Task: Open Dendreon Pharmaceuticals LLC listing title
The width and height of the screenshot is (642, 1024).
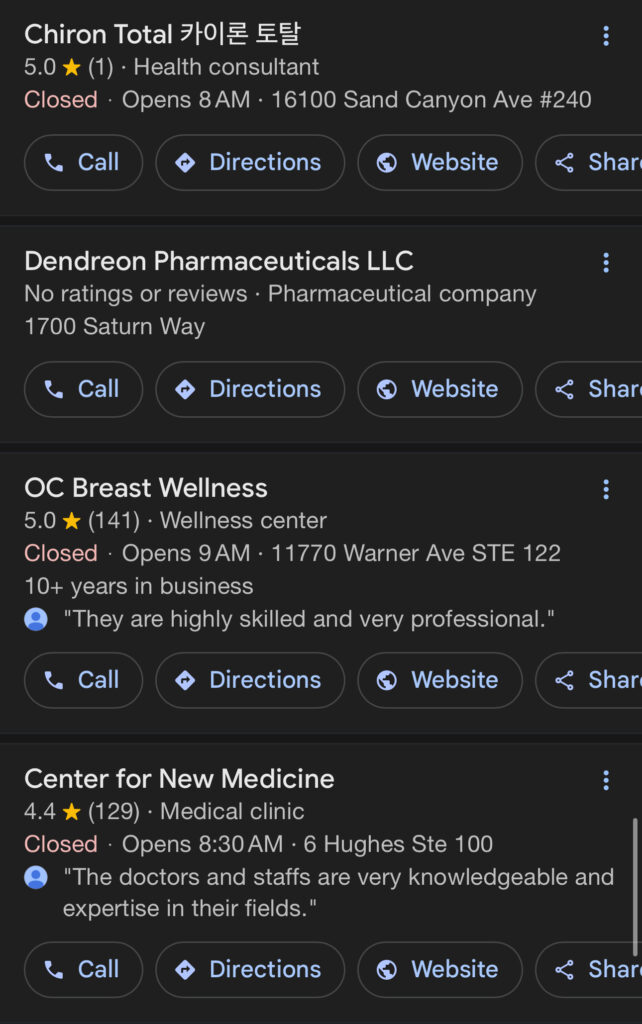Action: 218,262
